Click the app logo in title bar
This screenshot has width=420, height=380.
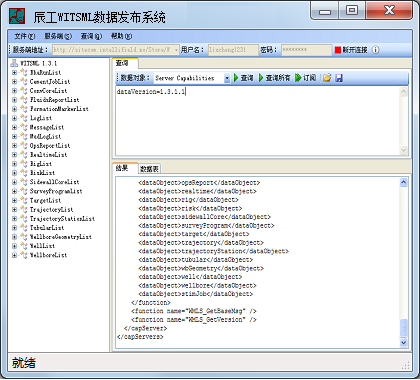pos(17,16)
